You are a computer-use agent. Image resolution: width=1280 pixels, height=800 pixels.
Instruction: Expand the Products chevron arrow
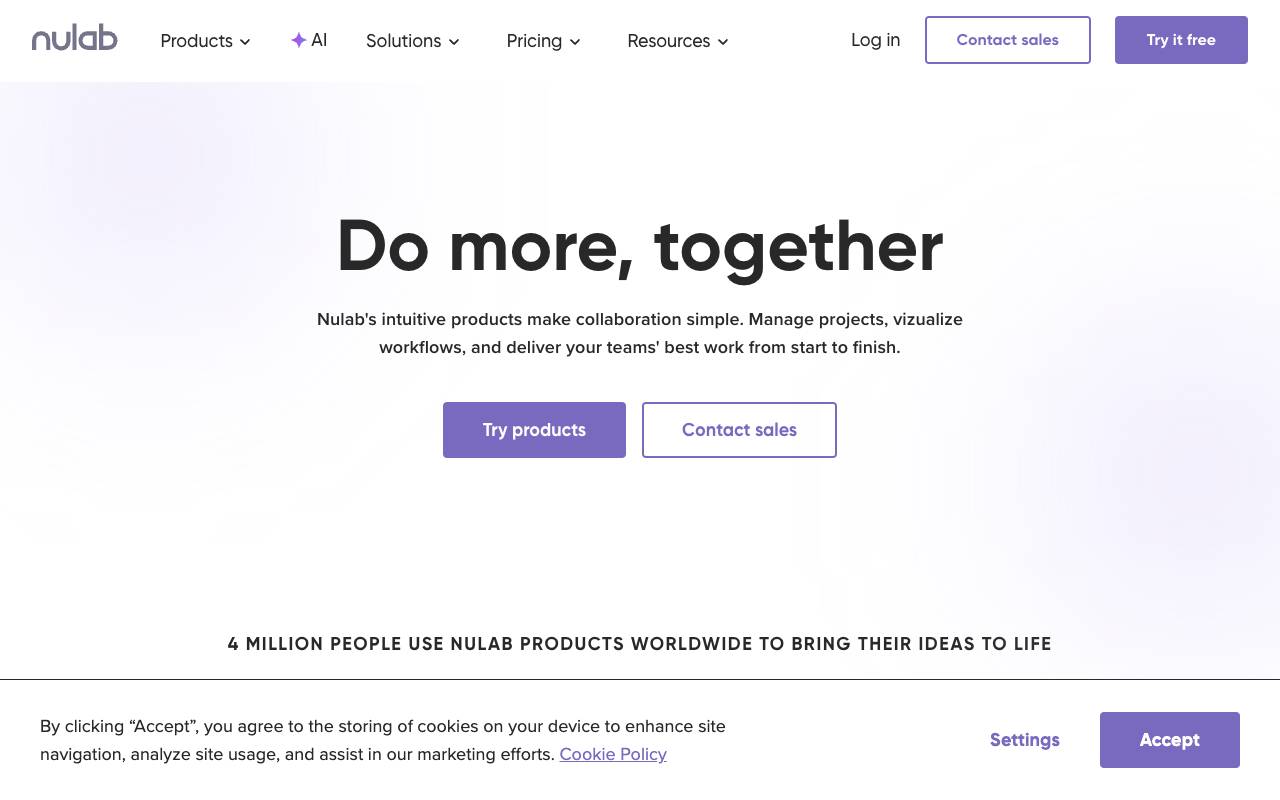pyautogui.click(x=245, y=42)
